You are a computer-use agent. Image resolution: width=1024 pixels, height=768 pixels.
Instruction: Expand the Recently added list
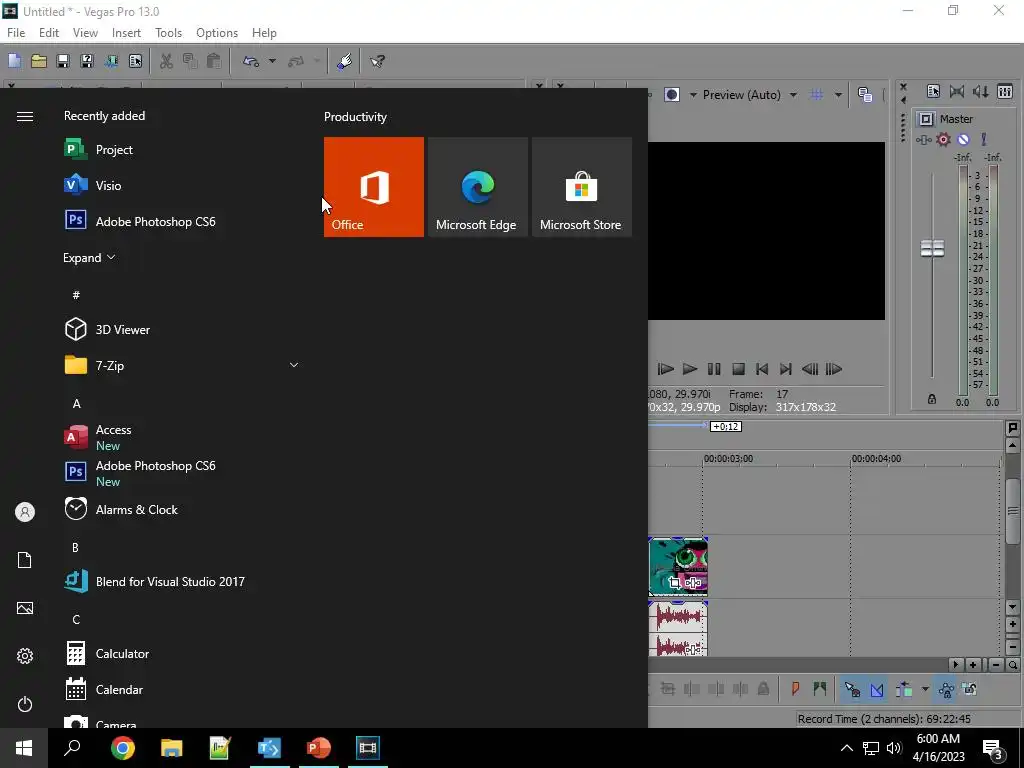click(89, 257)
